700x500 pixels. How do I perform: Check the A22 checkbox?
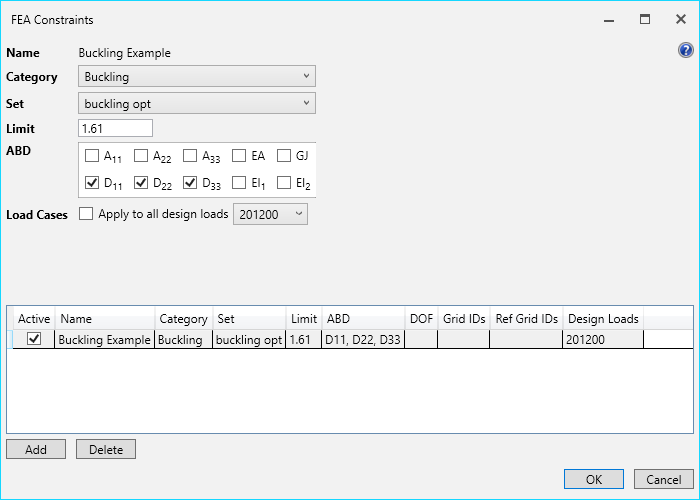pos(141,156)
